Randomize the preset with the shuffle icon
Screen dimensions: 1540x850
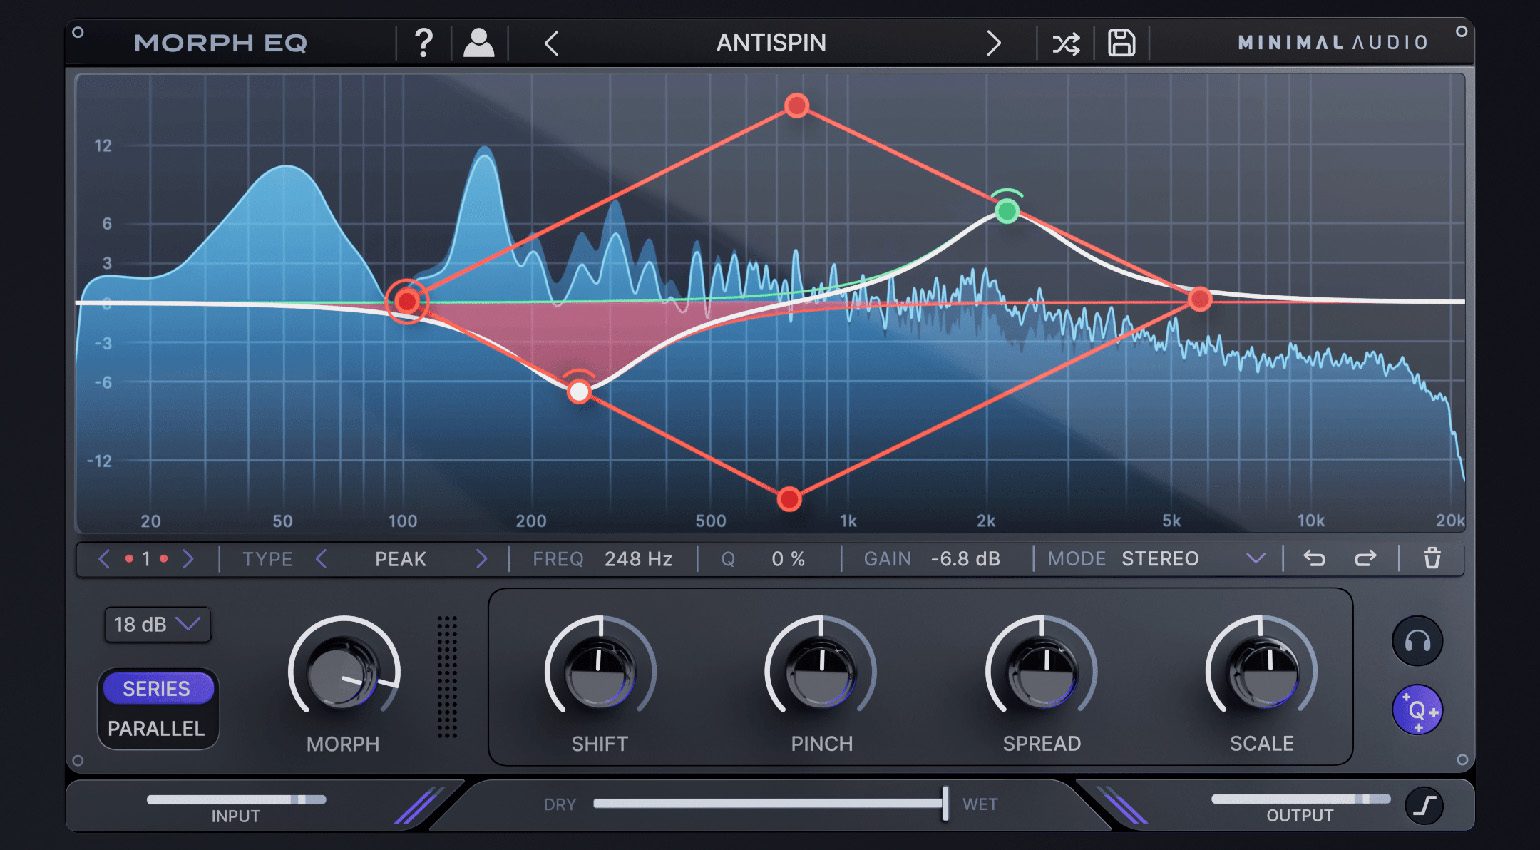(1064, 42)
